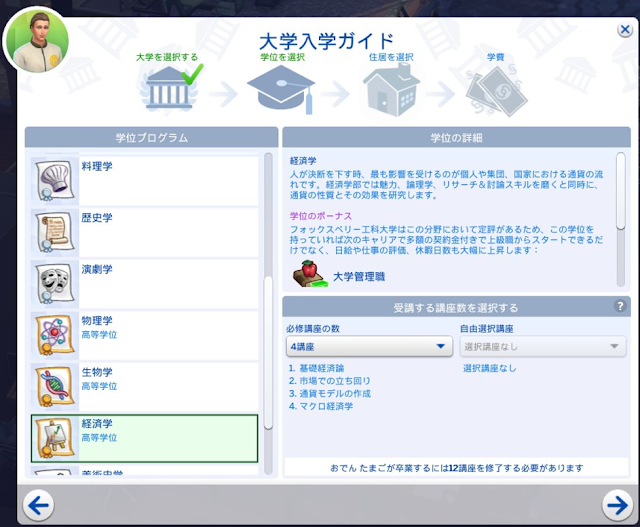Click the 学費 step label

[x=496, y=57]
